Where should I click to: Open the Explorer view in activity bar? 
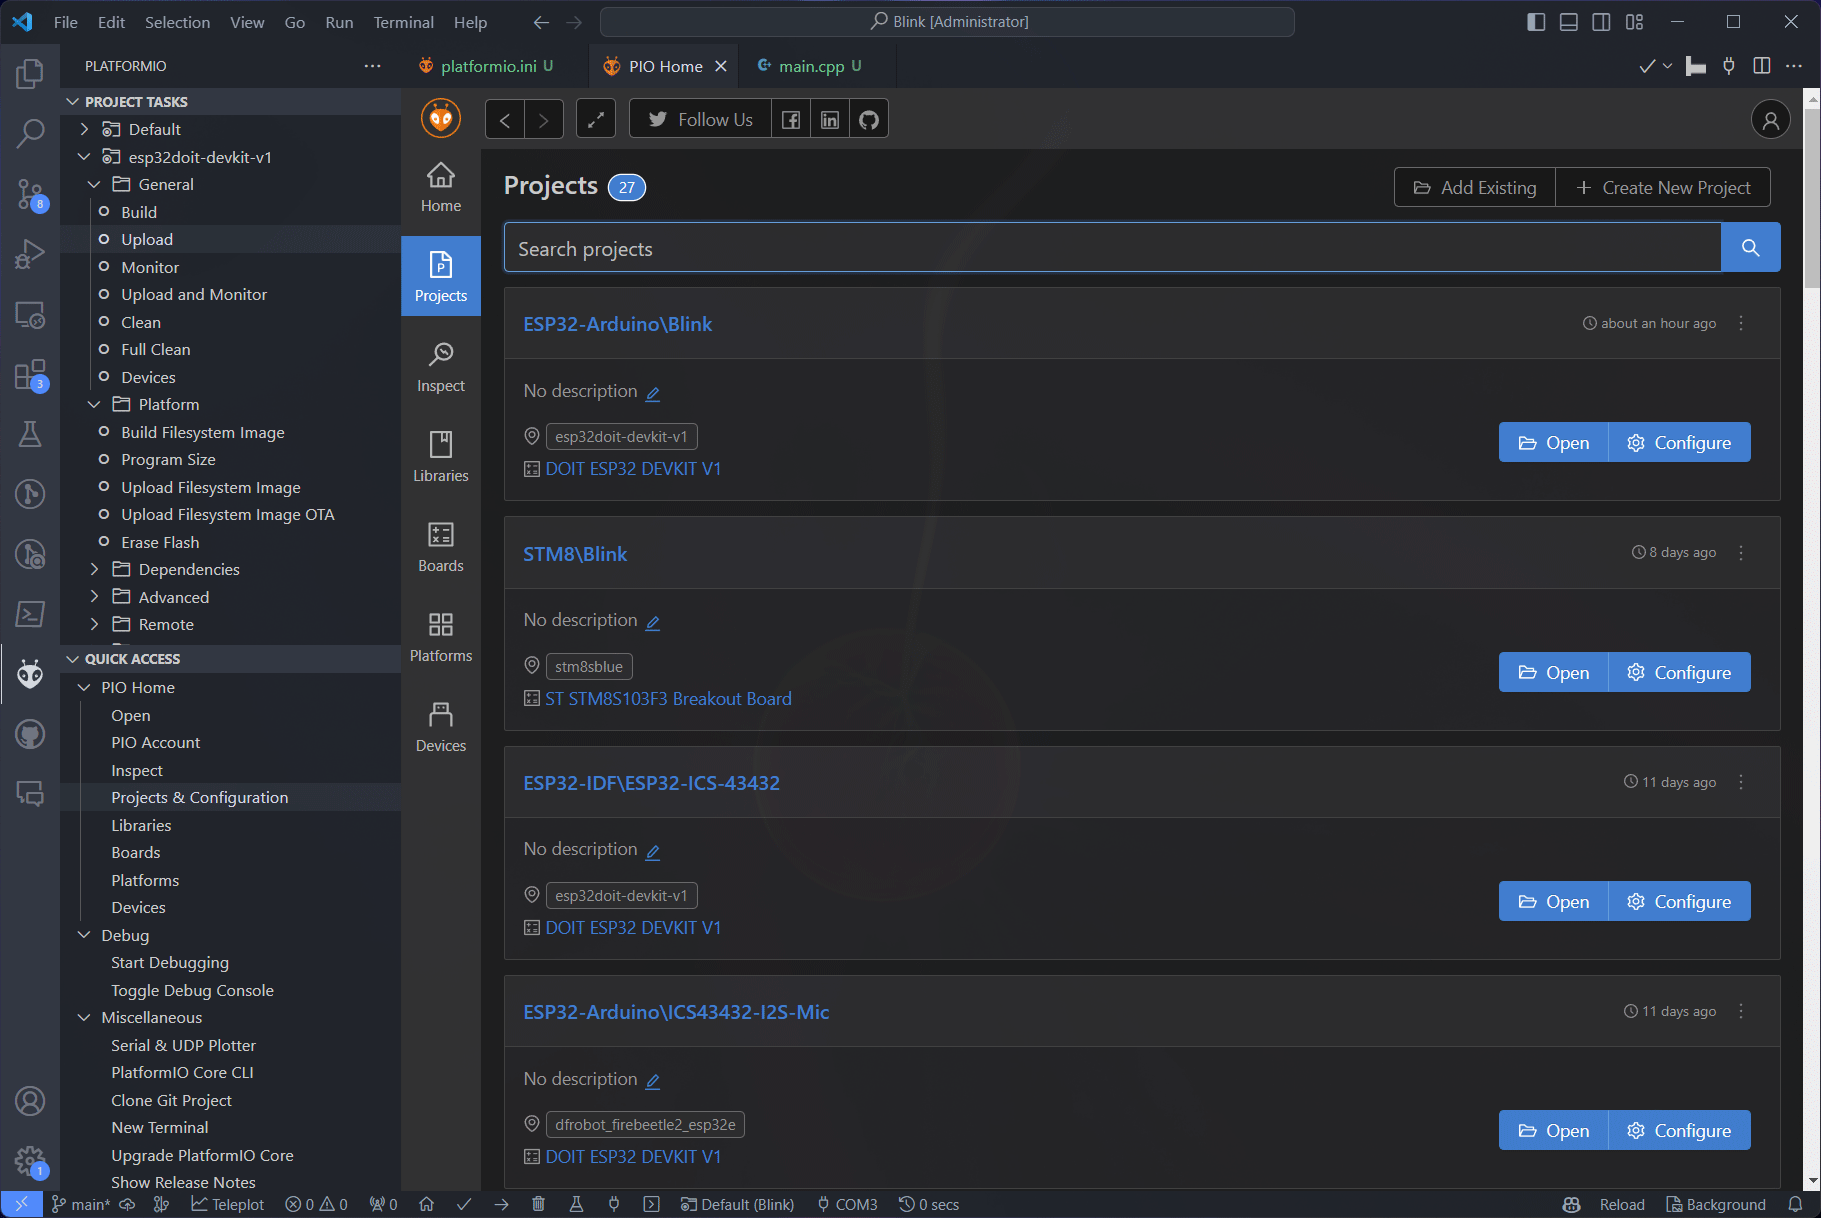click(x=30, y=73)
